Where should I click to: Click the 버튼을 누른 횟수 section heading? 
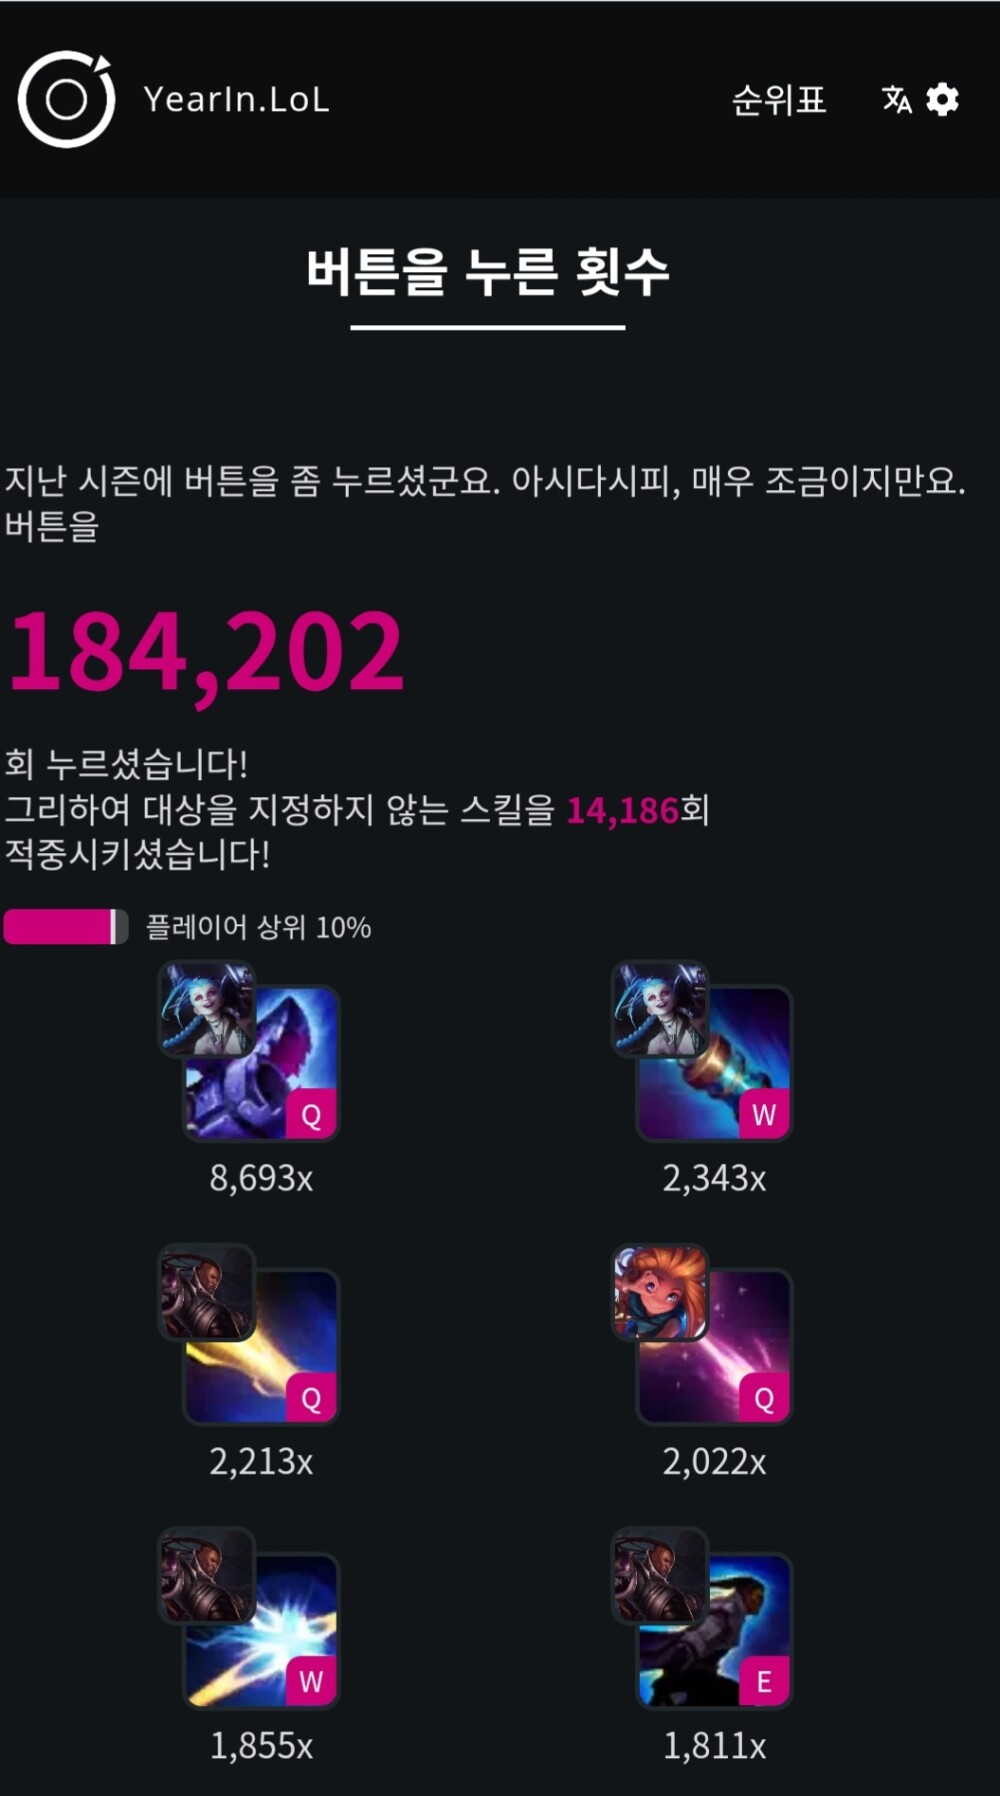tap(487, 271)
